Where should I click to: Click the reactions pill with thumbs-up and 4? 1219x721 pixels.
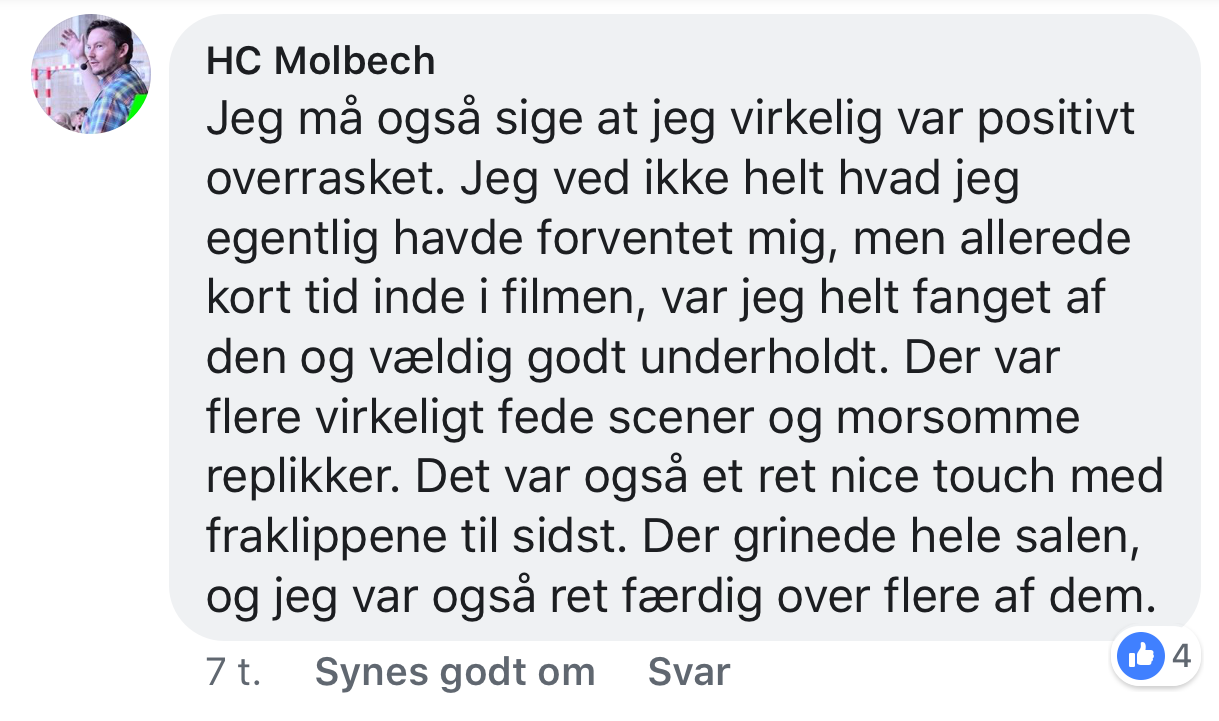click(1155, 656)
